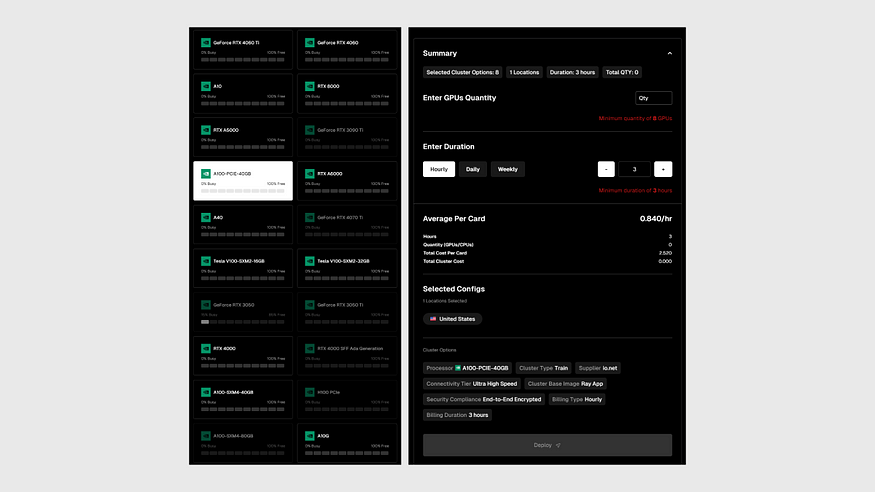
Task: Click the 0.840/hr average price
Action: pos(656,219)
